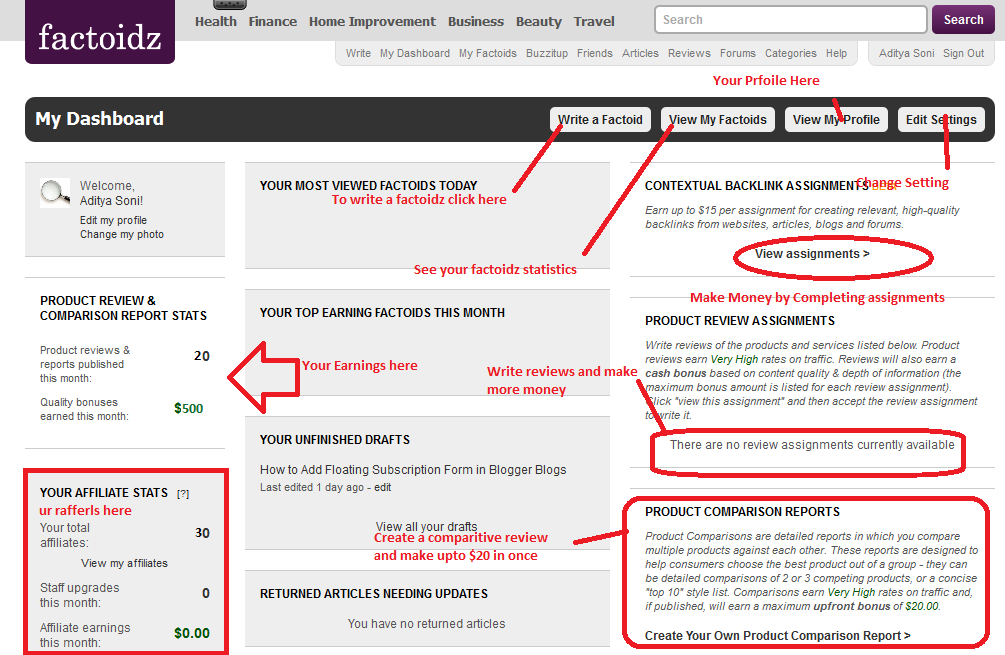1005x655 pixels.
Task: Click the reports published count 20
Action: (202, 356)
